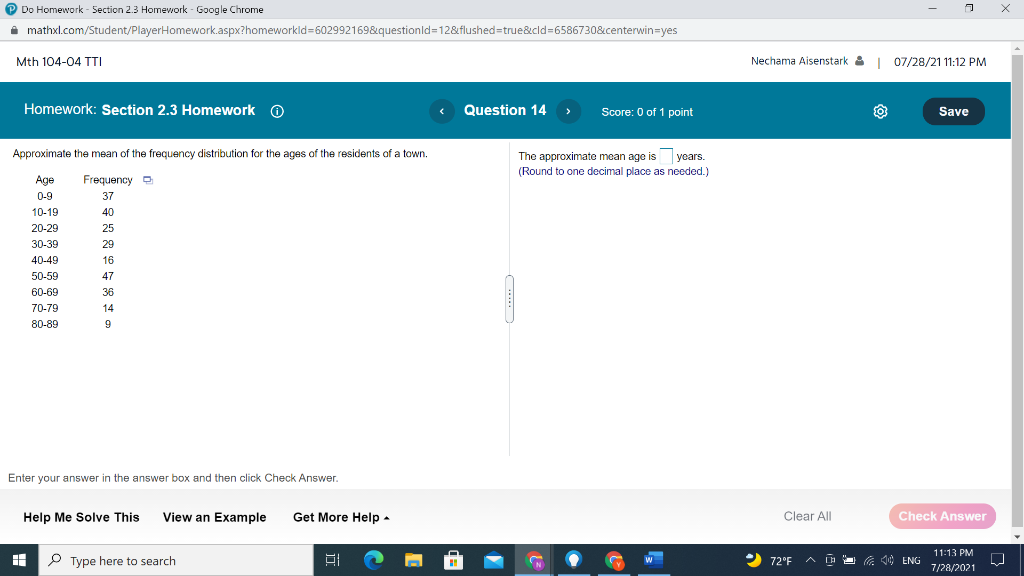The width and height of the screenshot is (1024, 576).
Task: Launch Microsoft Edge from the taskbar
Action: tap(374, 560)
